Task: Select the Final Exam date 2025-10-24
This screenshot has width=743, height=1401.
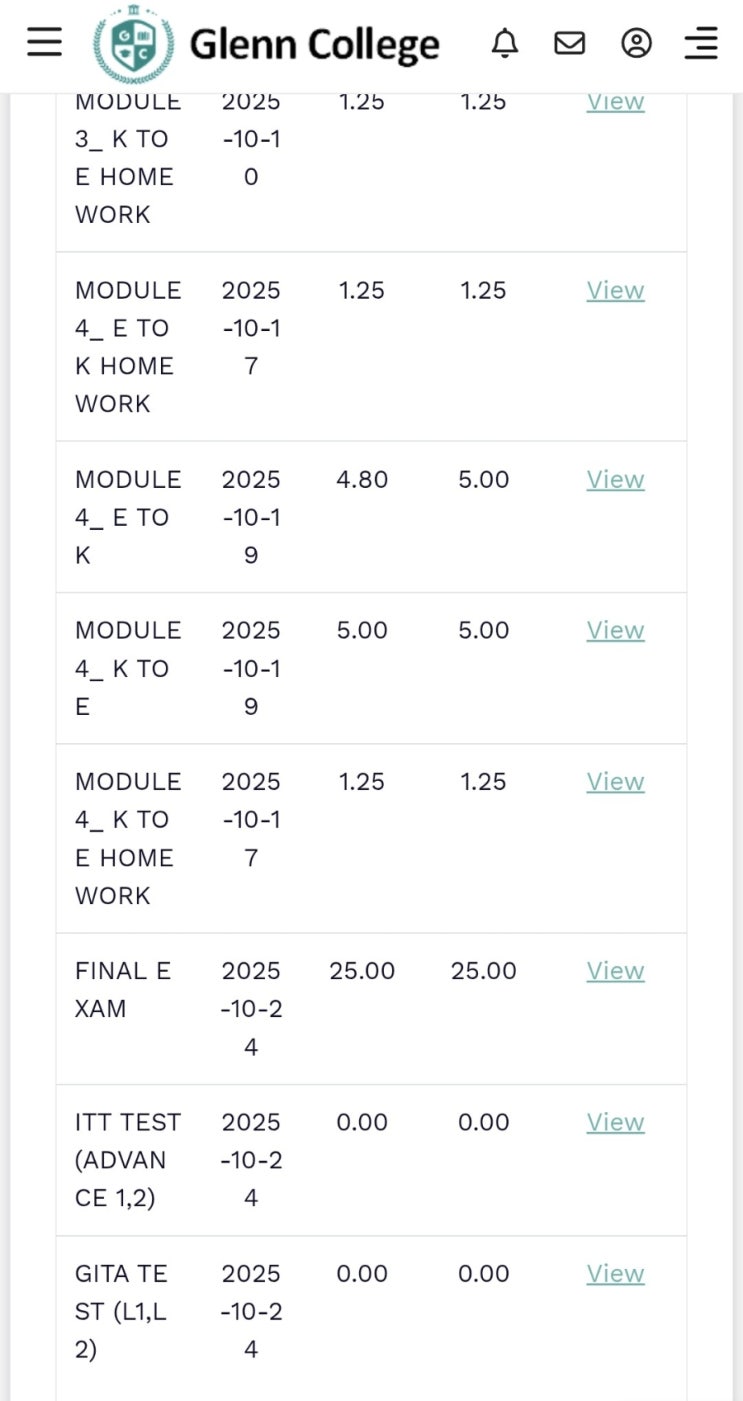Action: [x=251, y=1008]
